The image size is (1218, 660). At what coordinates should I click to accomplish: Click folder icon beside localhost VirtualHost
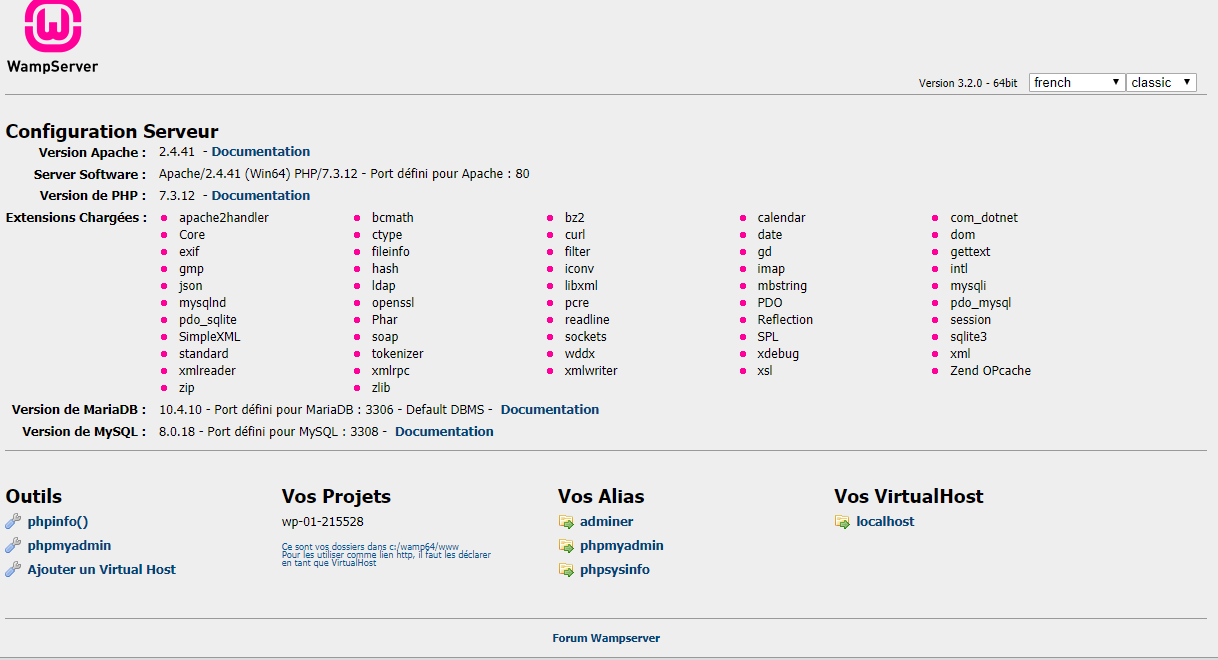coord(842,522)
